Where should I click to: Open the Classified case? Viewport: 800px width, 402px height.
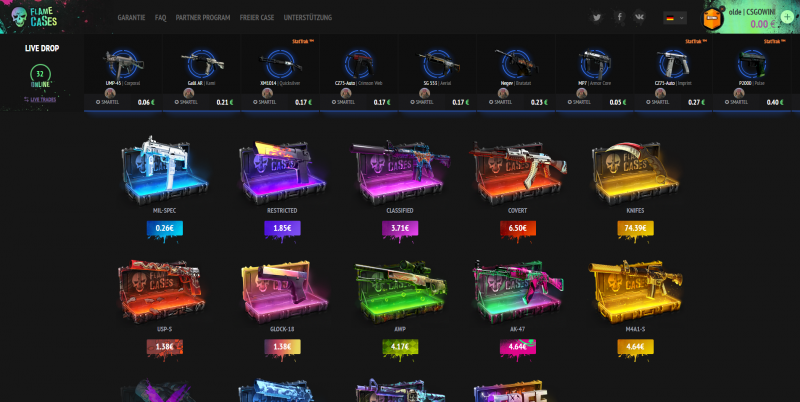click(x=400, y=172)
